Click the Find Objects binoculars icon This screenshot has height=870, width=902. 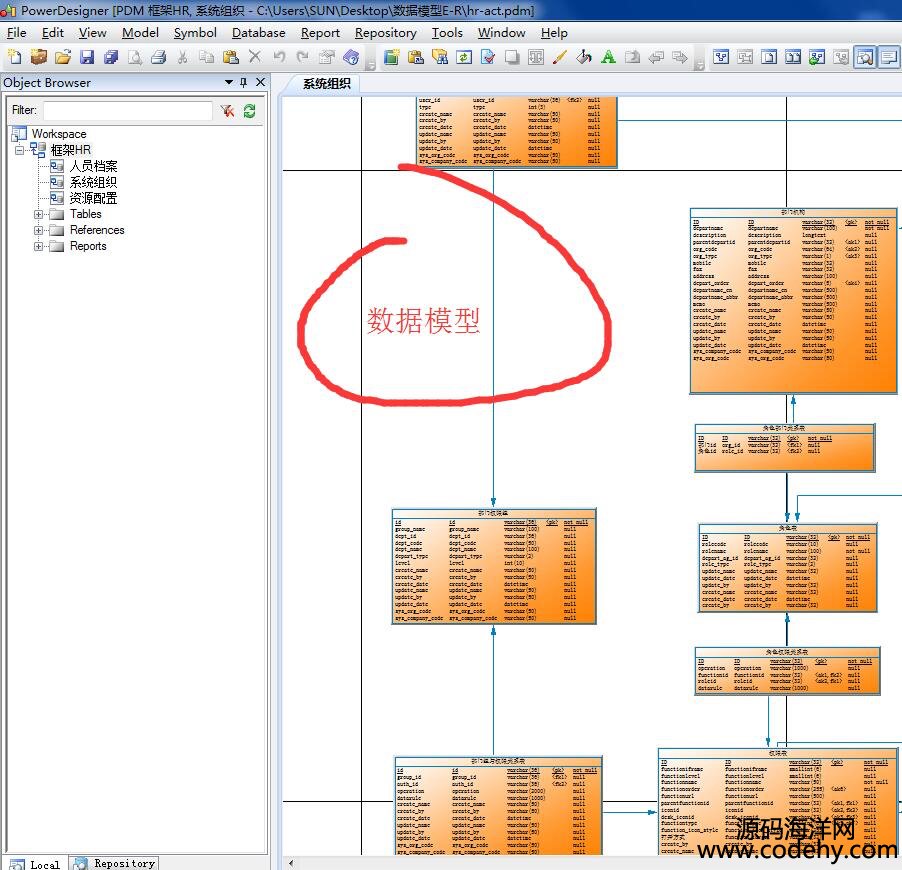click(x=440, y=57)
